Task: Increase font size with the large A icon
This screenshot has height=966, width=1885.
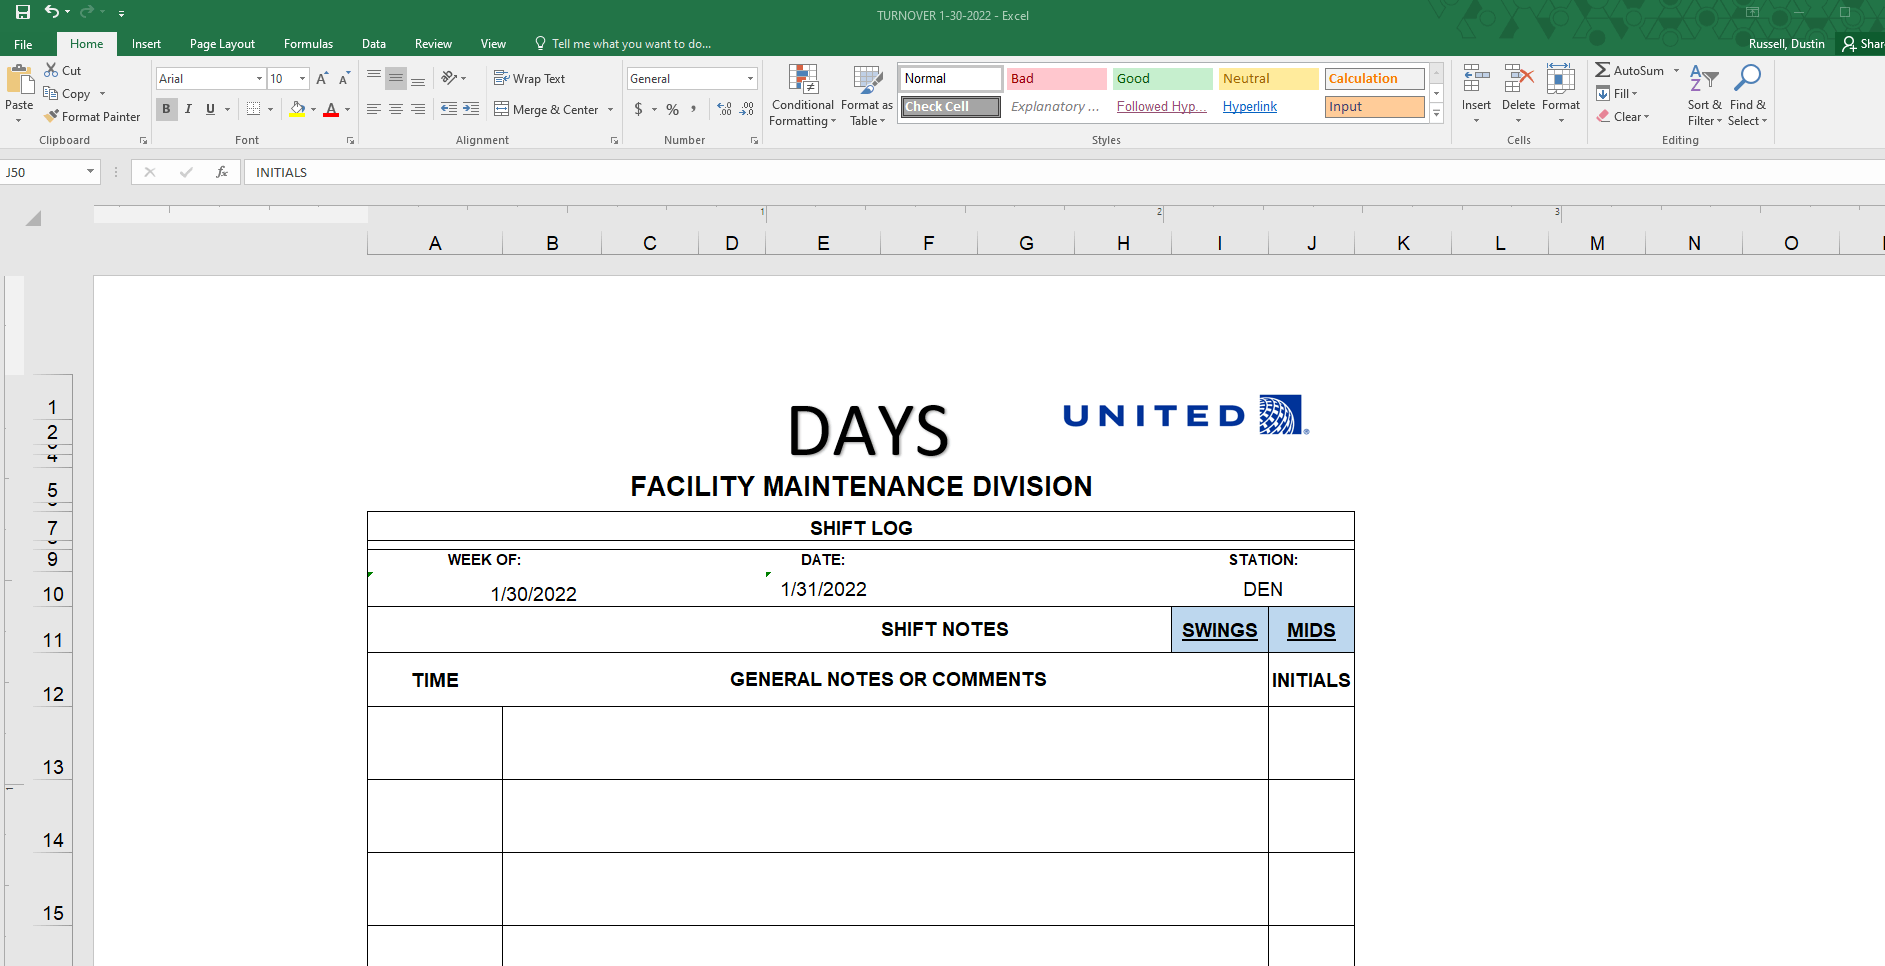Action: [322, 78]
